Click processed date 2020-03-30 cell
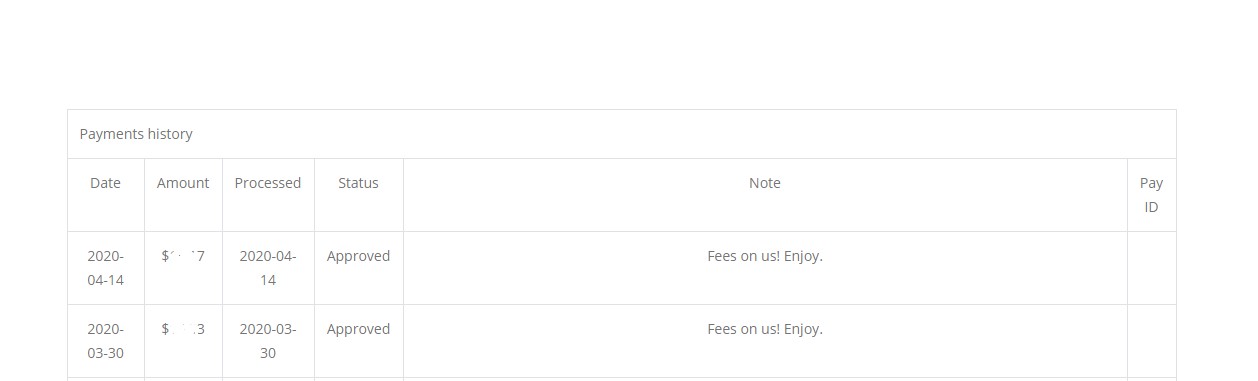 (x=268, y=341)
